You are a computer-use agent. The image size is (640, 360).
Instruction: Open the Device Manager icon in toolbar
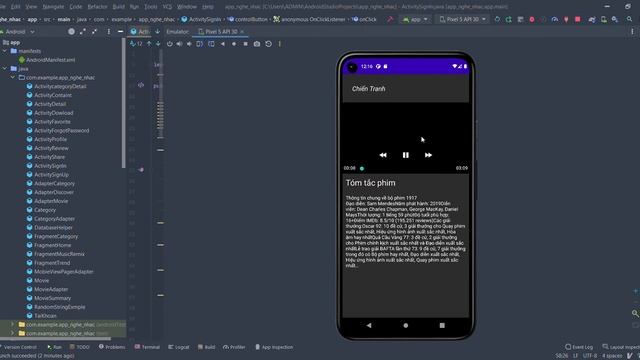(604, 19)
